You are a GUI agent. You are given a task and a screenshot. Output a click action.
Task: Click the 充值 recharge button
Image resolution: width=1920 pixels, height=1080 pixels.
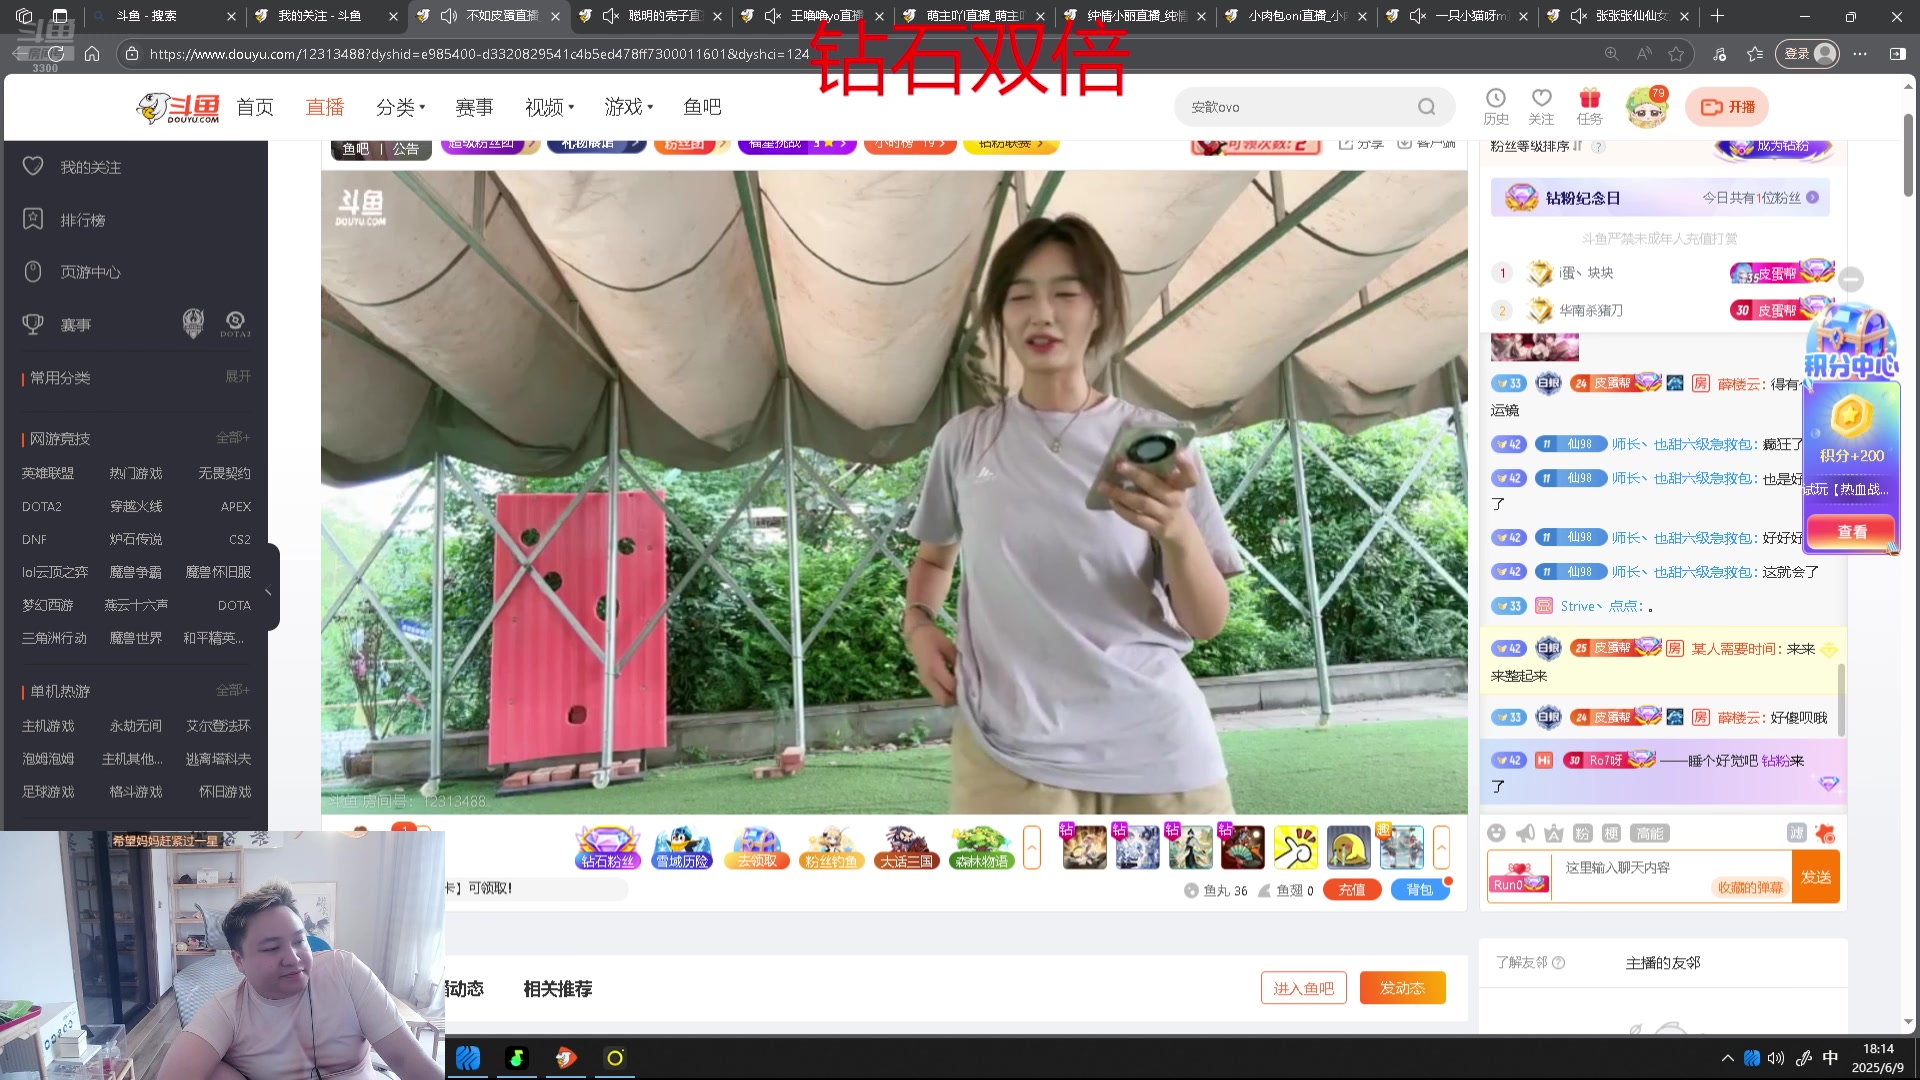1352,889
